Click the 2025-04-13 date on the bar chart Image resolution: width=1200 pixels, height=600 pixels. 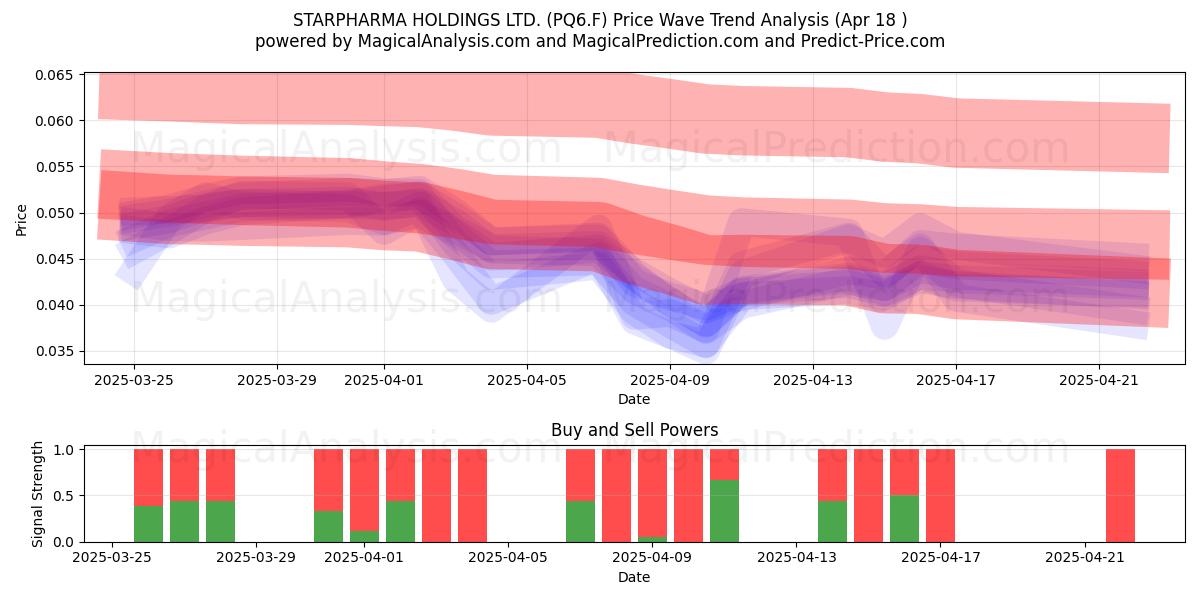(x=796, y=558)
